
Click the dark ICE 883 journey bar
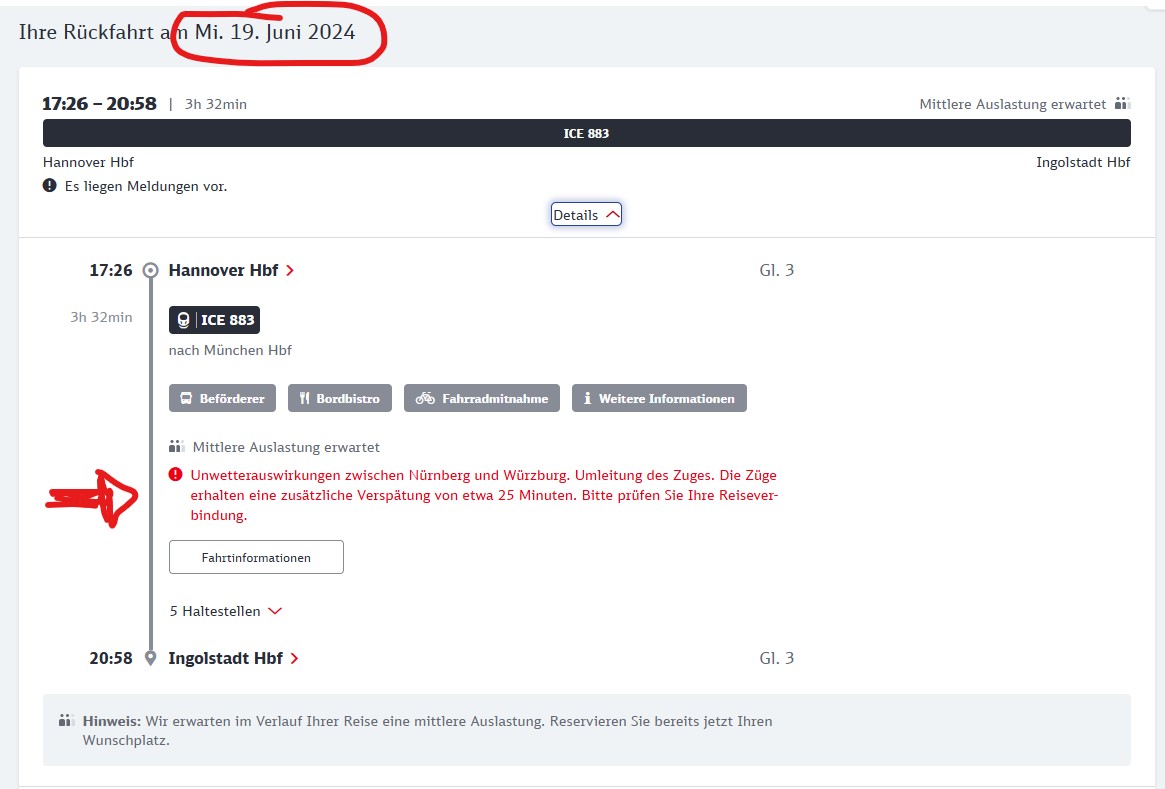(x=586, y=133)
